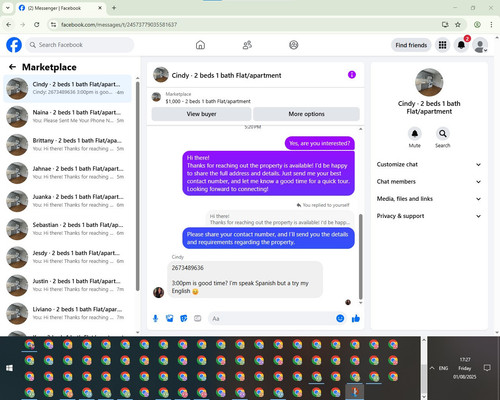Switch the ENG language indicator
The height and width of the screenshot is (400, 500).
pyautogui.click(x=443, y=368)
